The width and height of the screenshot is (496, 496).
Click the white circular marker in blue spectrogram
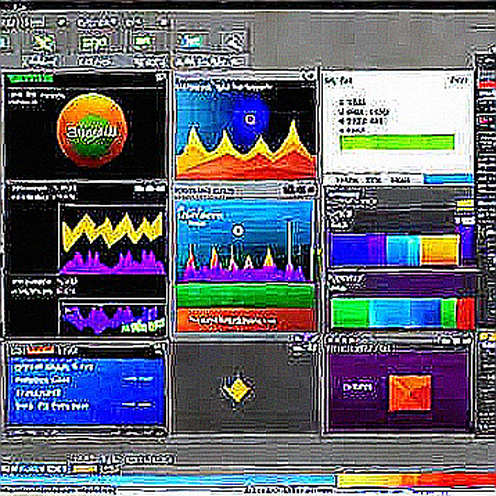pyautogui.click(x=237, y=230)
